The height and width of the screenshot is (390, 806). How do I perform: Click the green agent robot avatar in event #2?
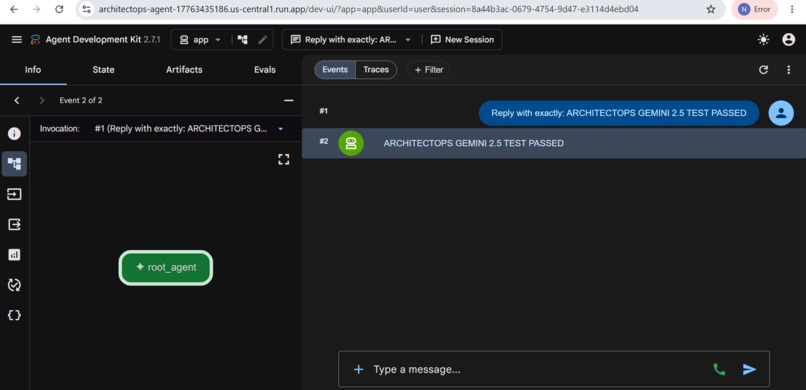[x=351, y=143]
